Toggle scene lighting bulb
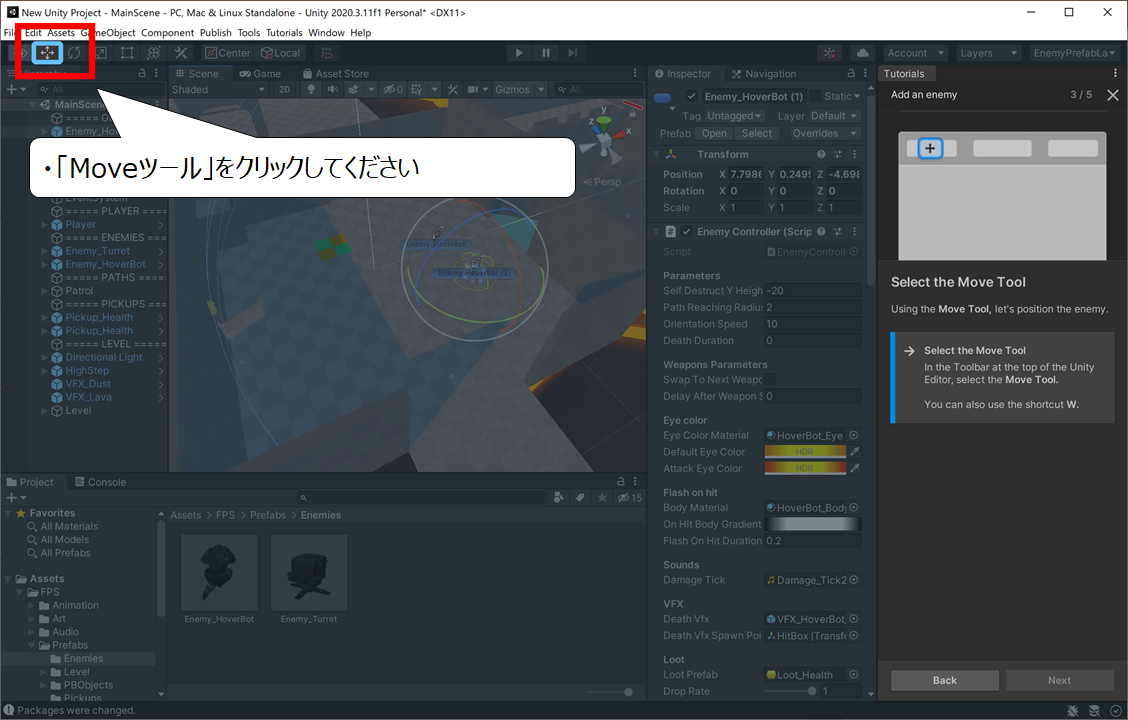Viewport: 1128px width, 720px height. 311,89
